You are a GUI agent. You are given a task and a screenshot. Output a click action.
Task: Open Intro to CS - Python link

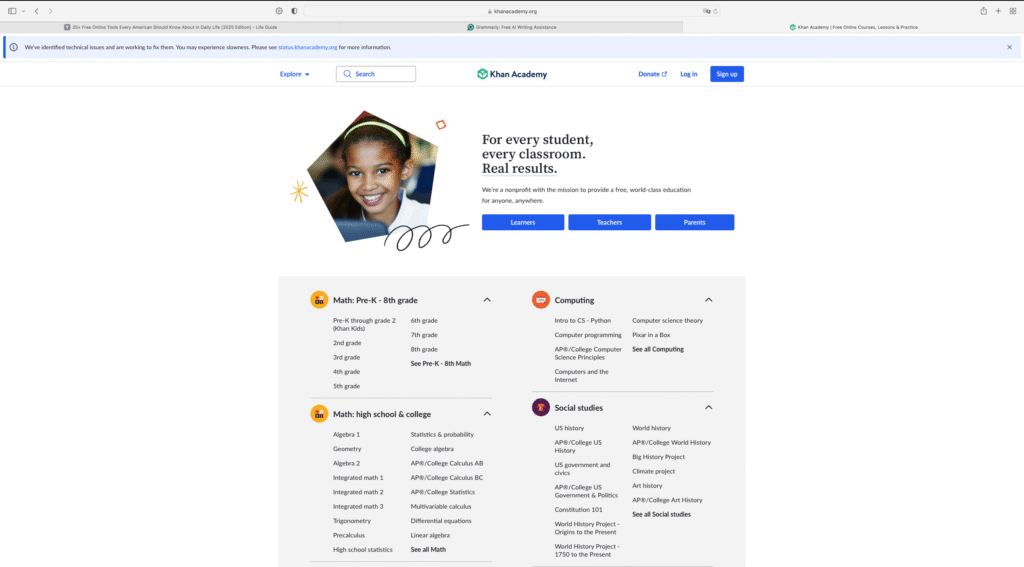pos(583,321)
